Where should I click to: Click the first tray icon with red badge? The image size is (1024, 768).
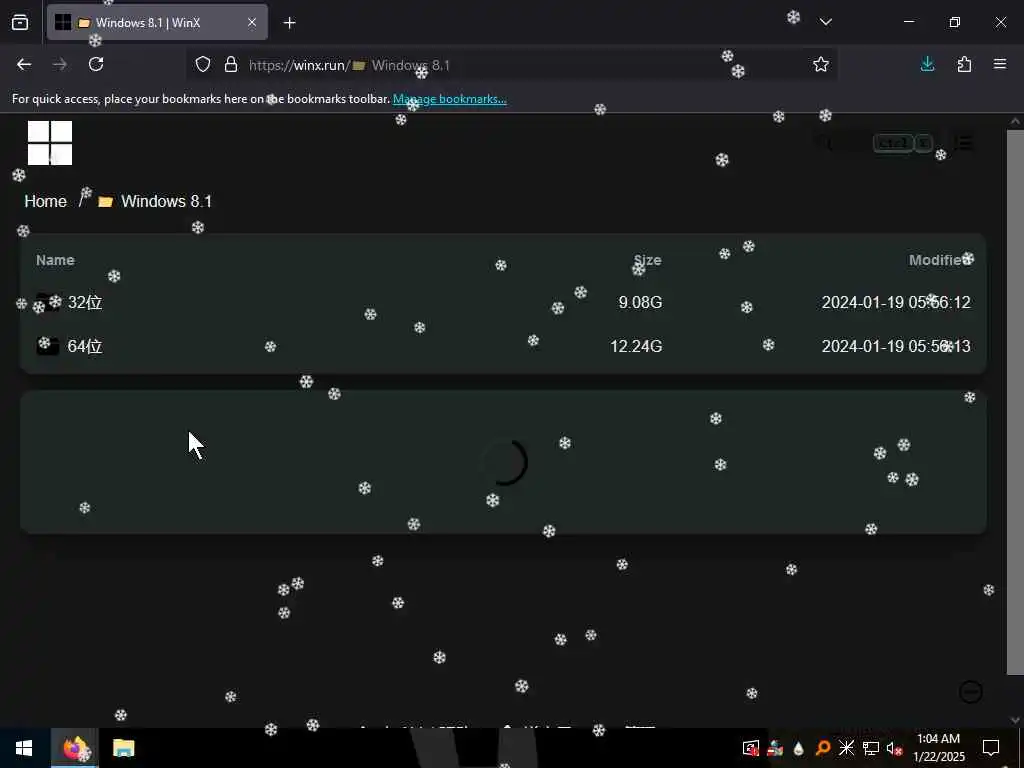point(751,748)
